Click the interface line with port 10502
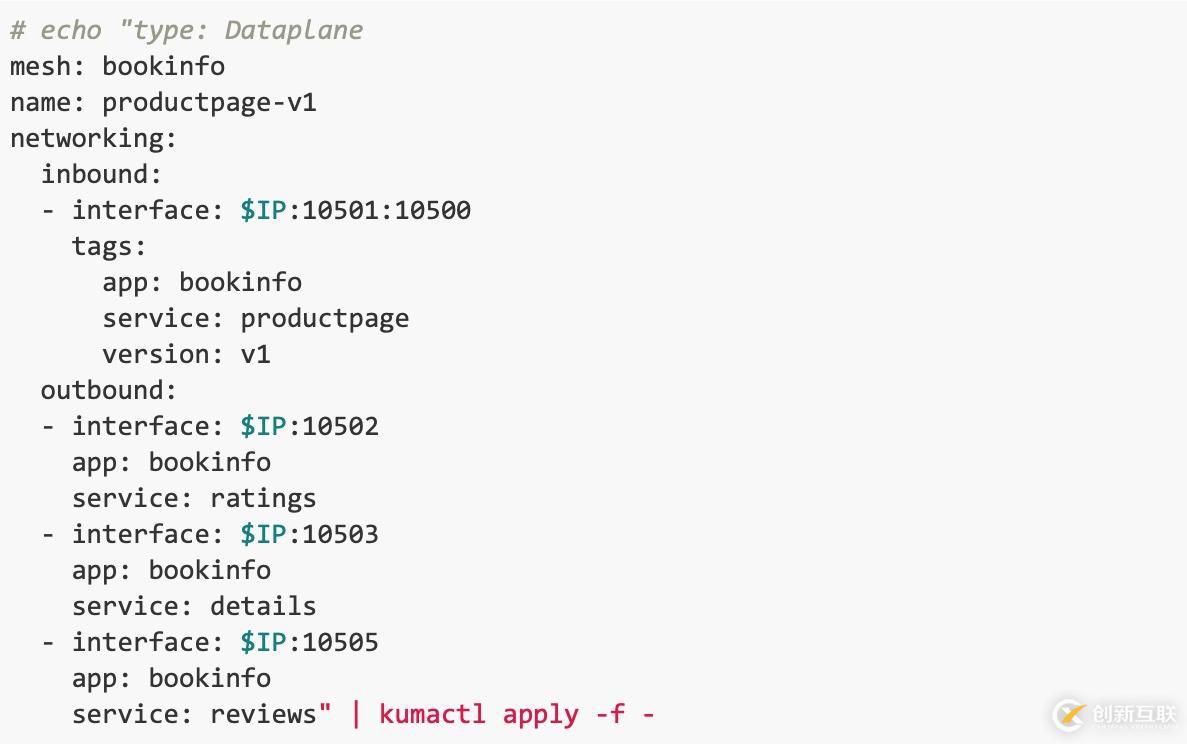 [x=224, y=426]
